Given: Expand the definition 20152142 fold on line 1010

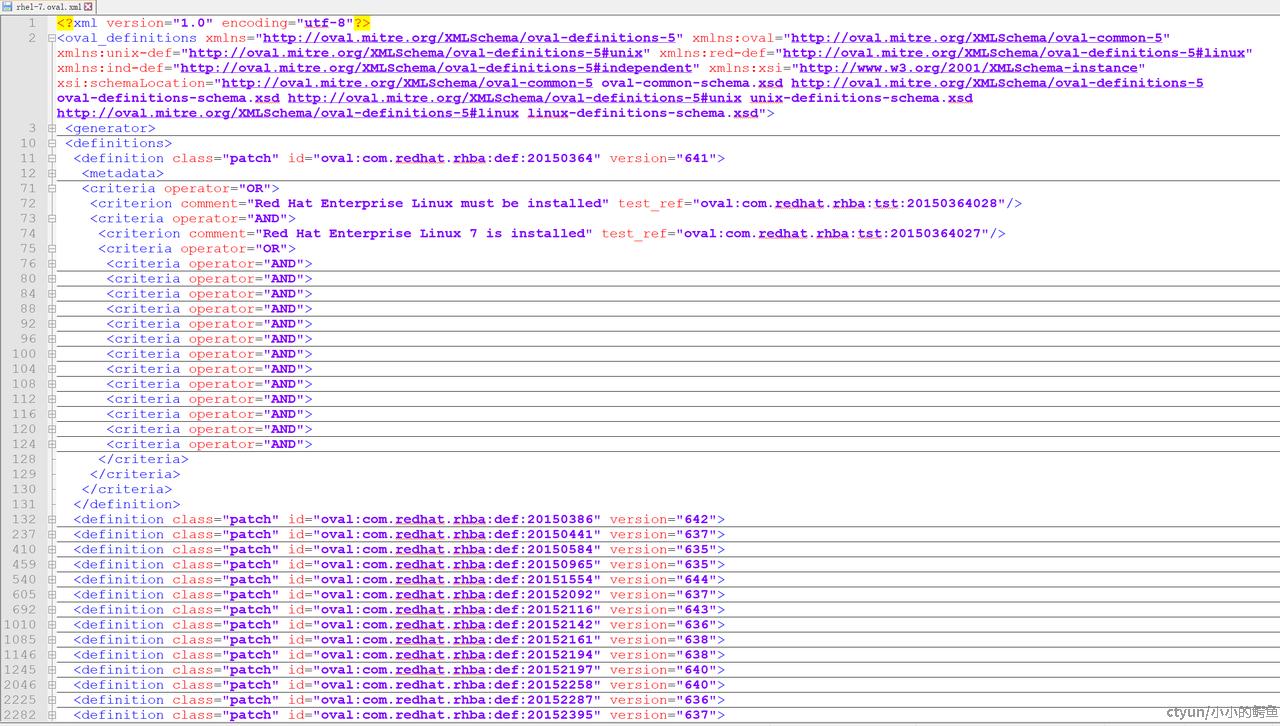Looking at the screenshot, I should coord(52,625).
